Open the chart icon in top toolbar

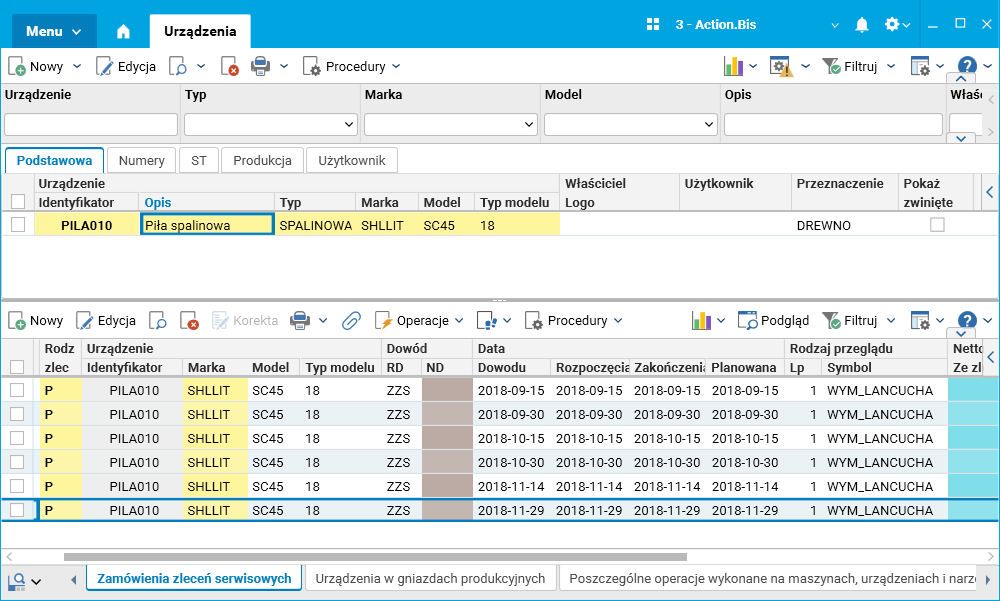(x=734, y=66)
